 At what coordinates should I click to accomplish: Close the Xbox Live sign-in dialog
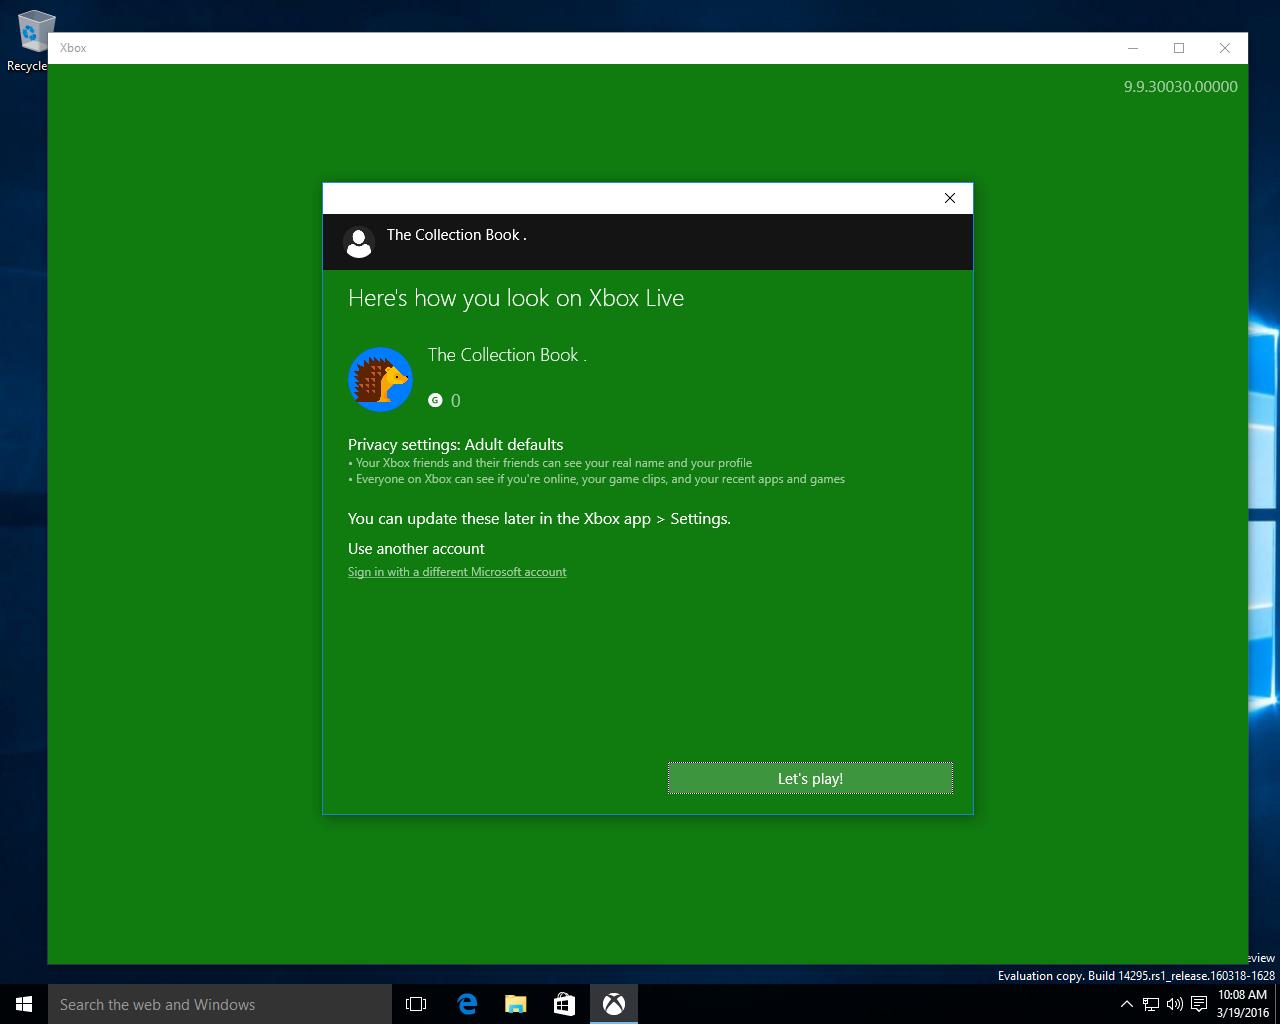pyautogui.click(x=950, y=198)
